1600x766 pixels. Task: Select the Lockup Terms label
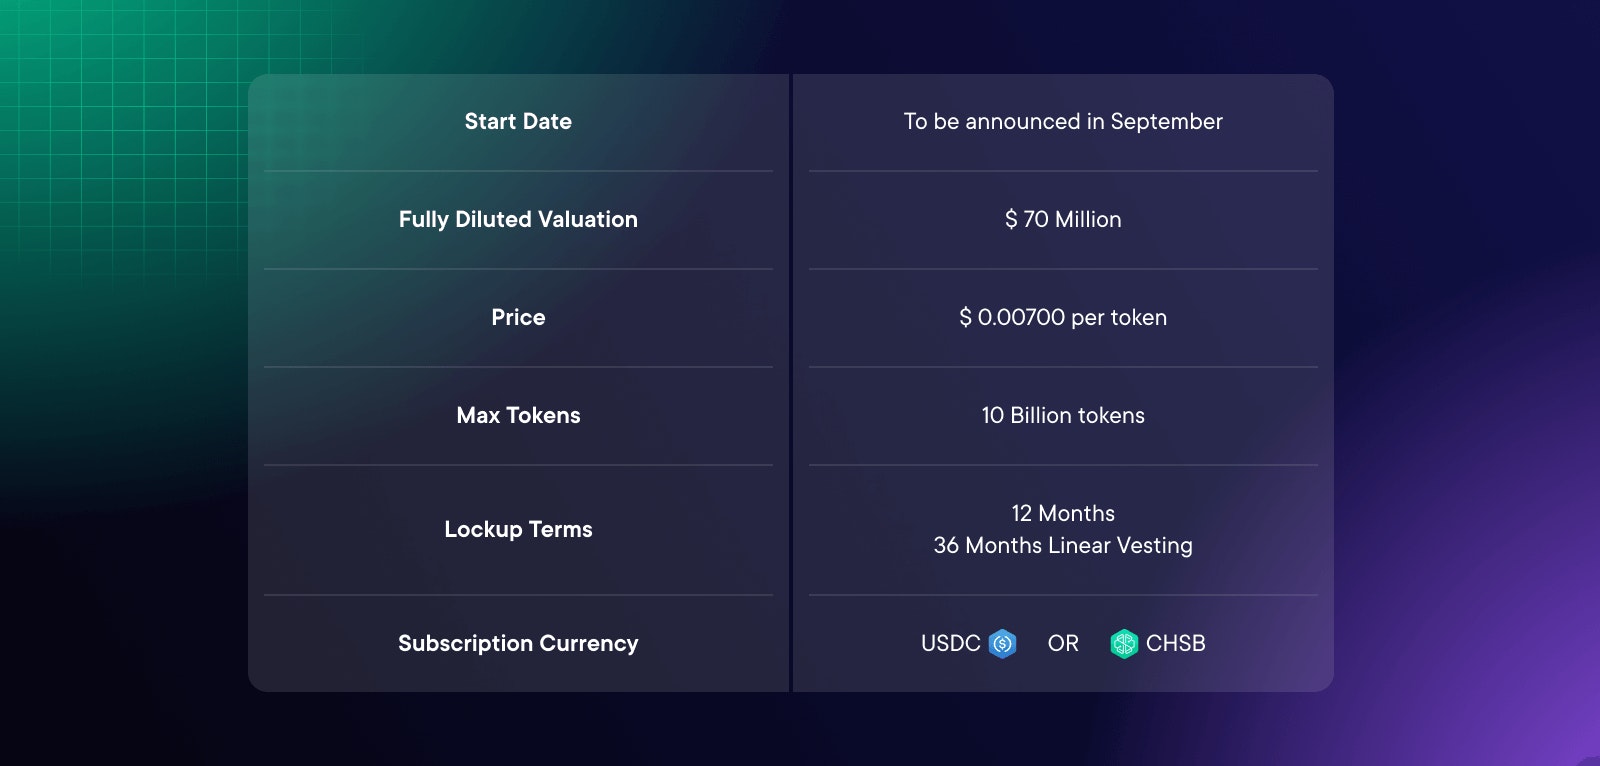coord(518,529)
